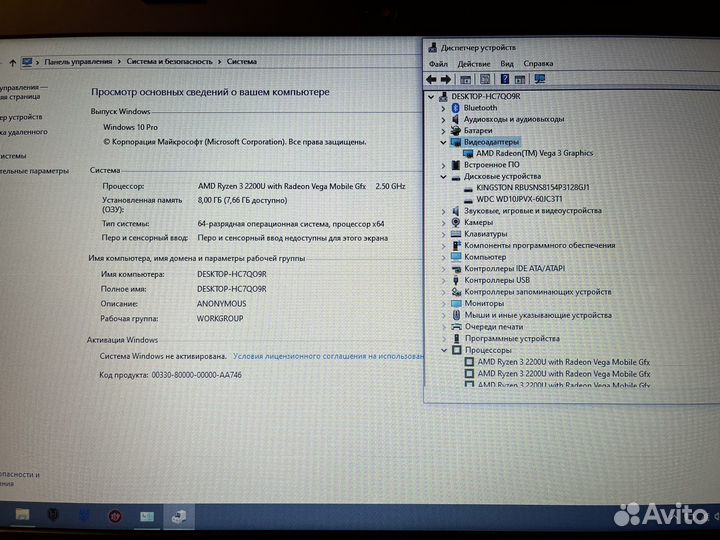
Task: Open the Условия лицензионного соглашения link
Action: click(x=328, y=356)
